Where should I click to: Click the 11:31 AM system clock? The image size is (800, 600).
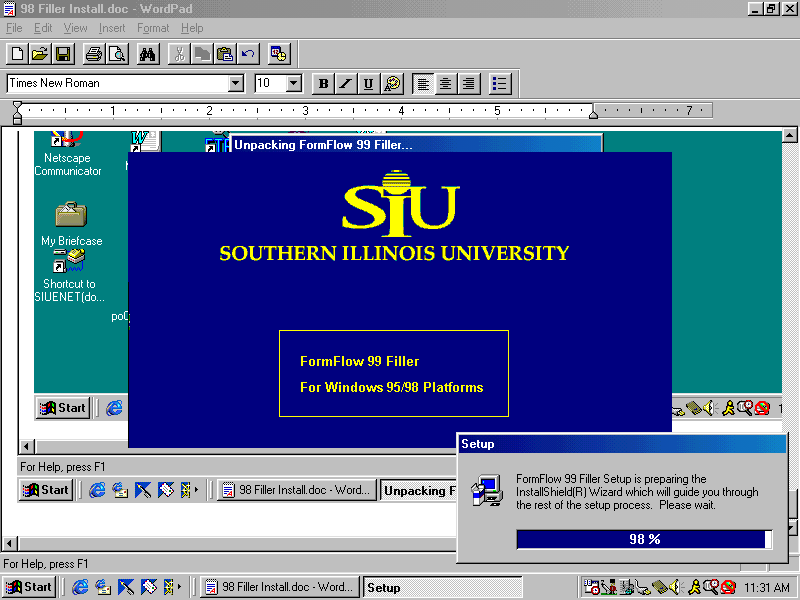(x=767, y=588)
